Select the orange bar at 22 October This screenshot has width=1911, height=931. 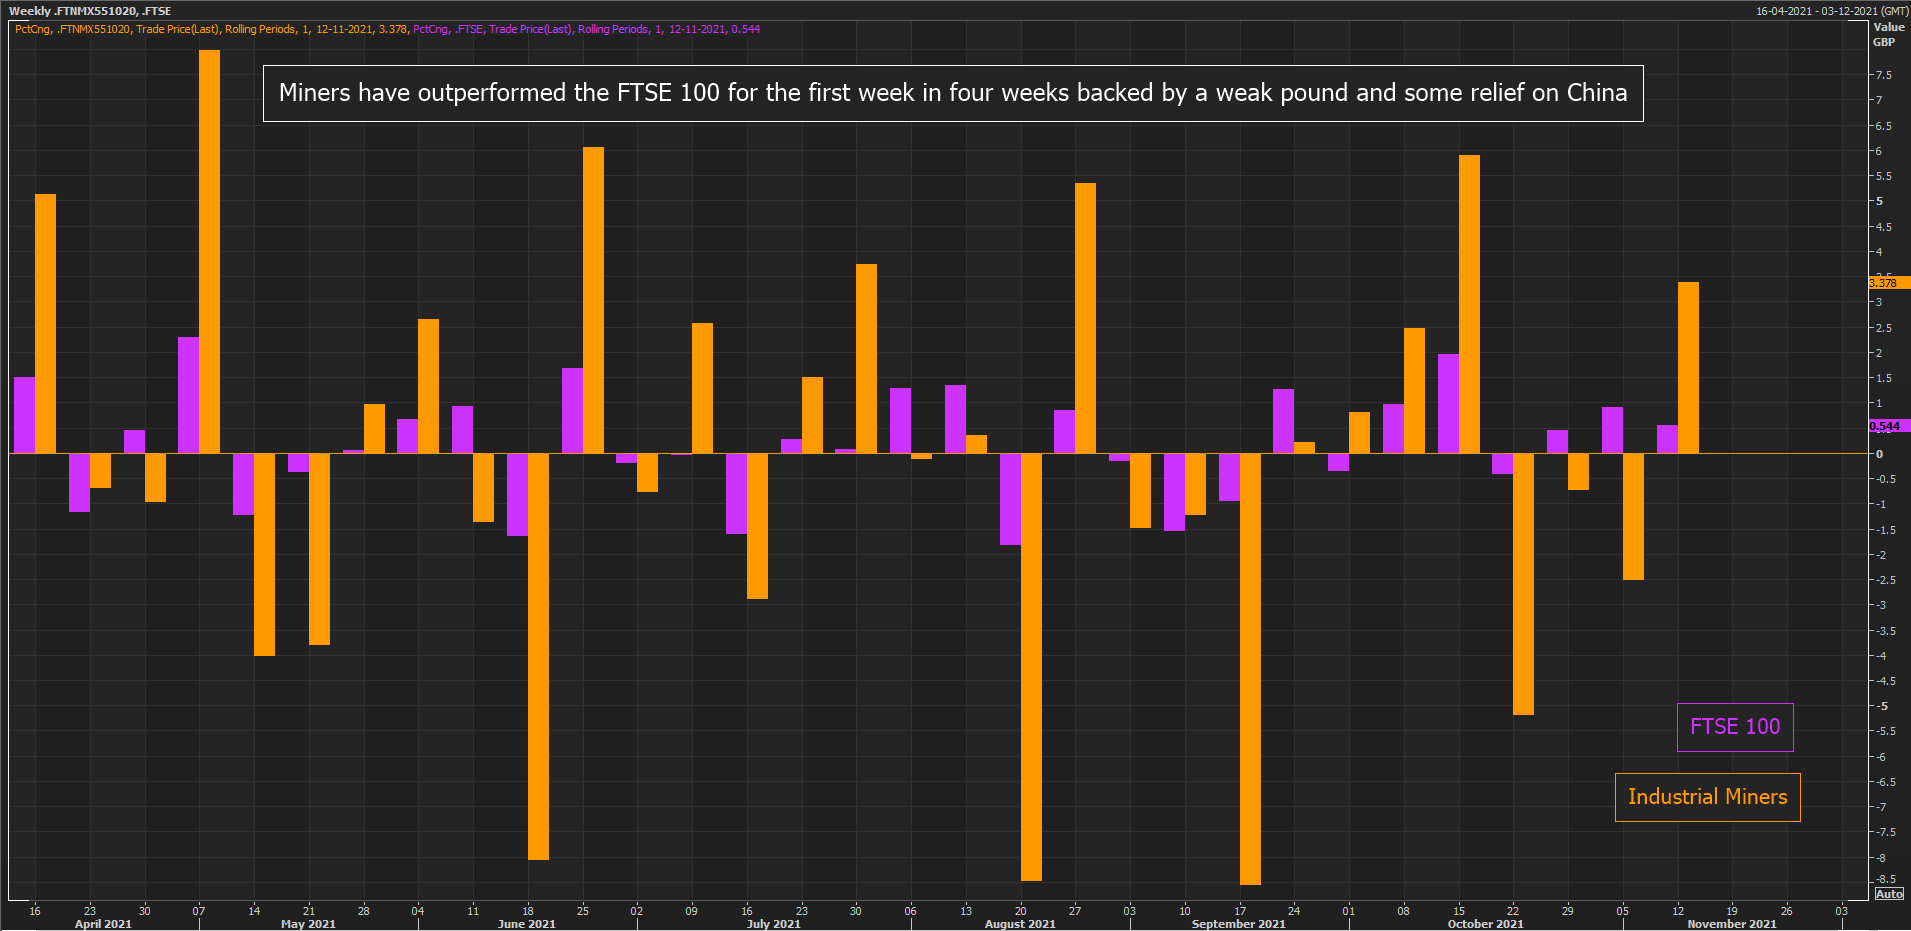coord(1523,584)
